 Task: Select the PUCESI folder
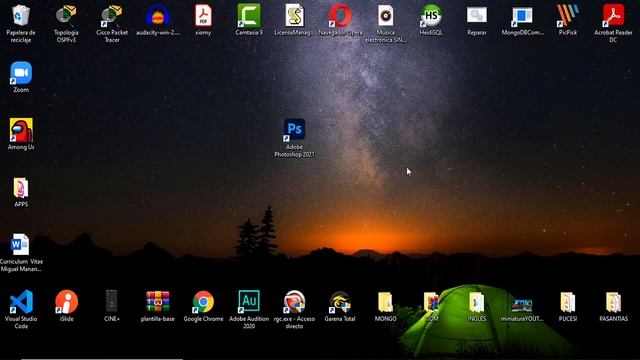pyautogui.click(x=568, y=302)
